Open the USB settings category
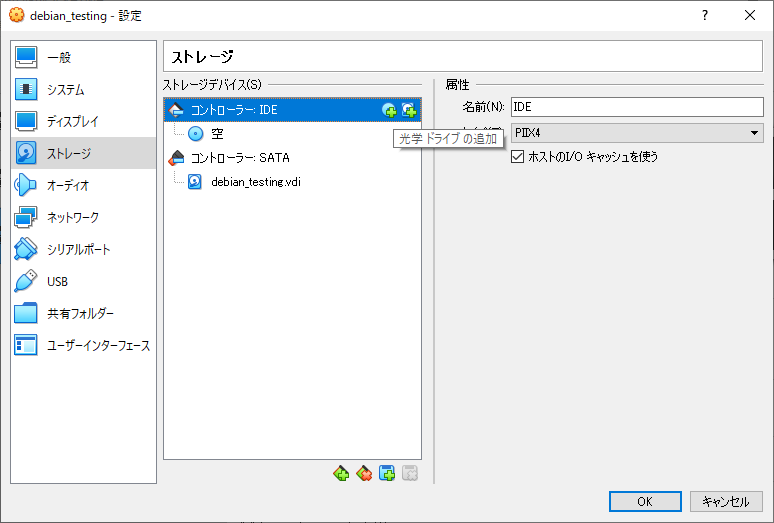Viewport: 774px width, 523px height. click(83, 282)
